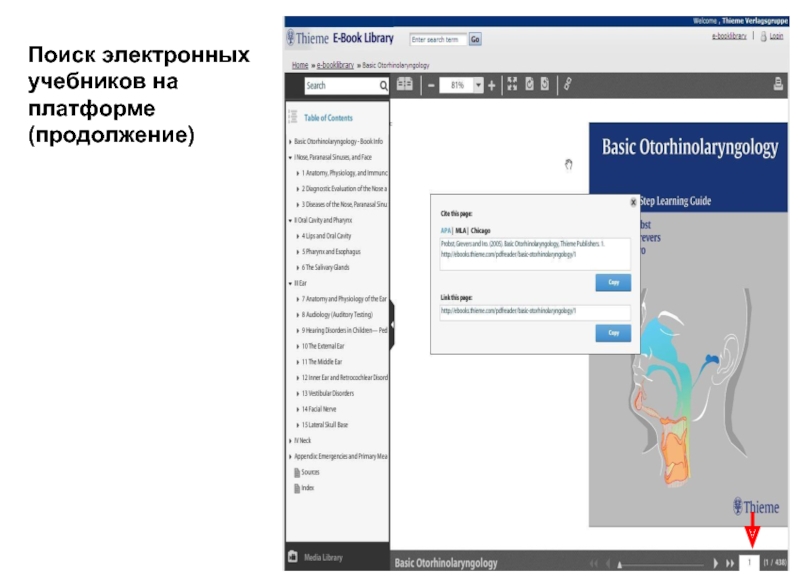Expand IV Neck section
The width and height of the screenshot is (800, 586).
point(290,441)
